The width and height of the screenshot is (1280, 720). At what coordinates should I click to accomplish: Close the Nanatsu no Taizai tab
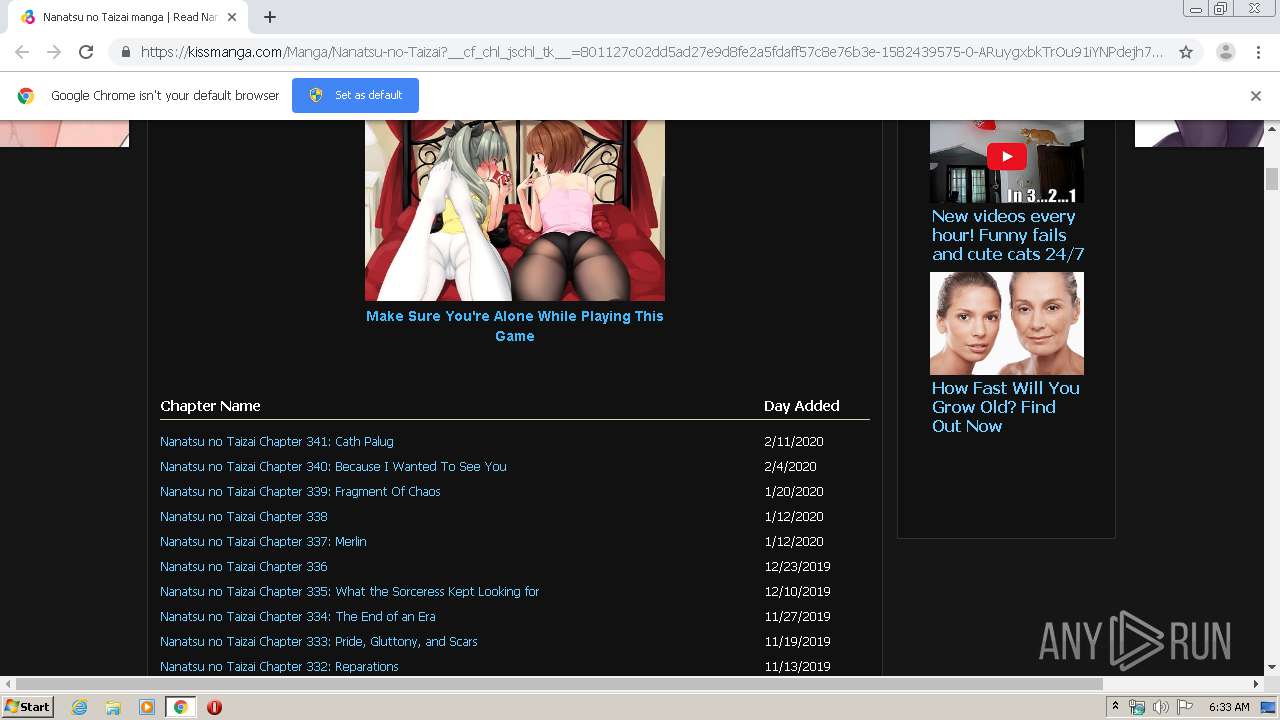[x=232, y=17]
